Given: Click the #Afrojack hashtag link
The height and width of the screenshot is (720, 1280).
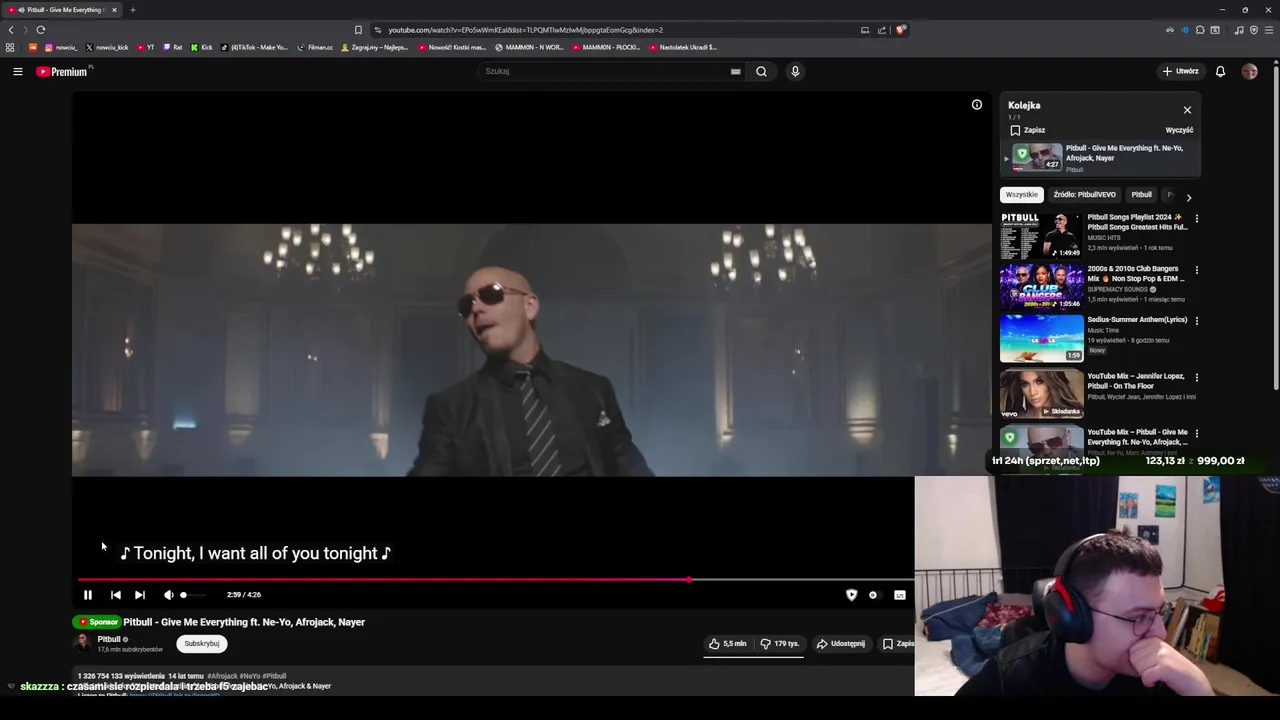Looking at the screenshot, I should pyautogui.click(x=222, y=676).
